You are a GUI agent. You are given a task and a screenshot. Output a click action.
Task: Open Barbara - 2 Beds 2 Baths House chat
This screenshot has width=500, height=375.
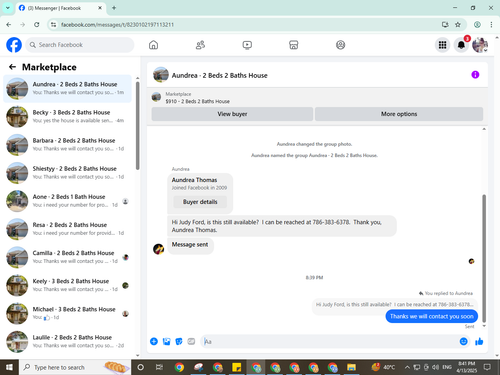tap(68, 145)
